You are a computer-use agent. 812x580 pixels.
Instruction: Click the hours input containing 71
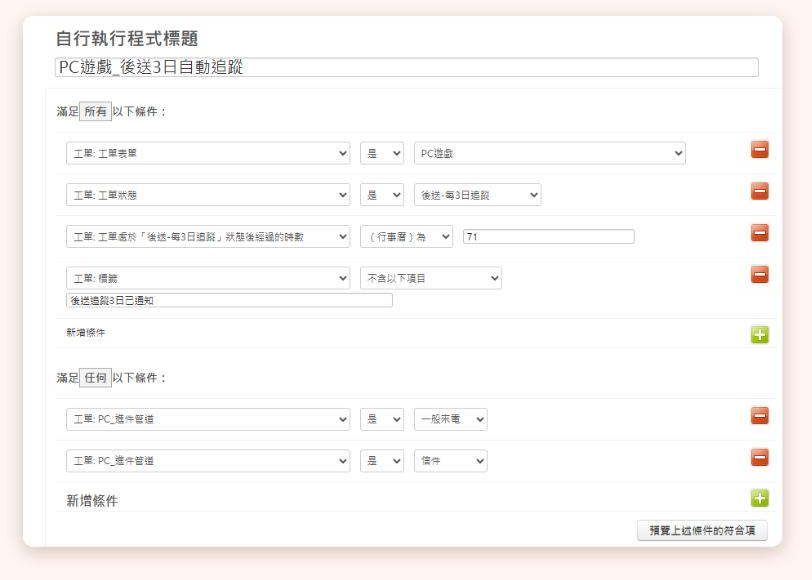[548, 237]
